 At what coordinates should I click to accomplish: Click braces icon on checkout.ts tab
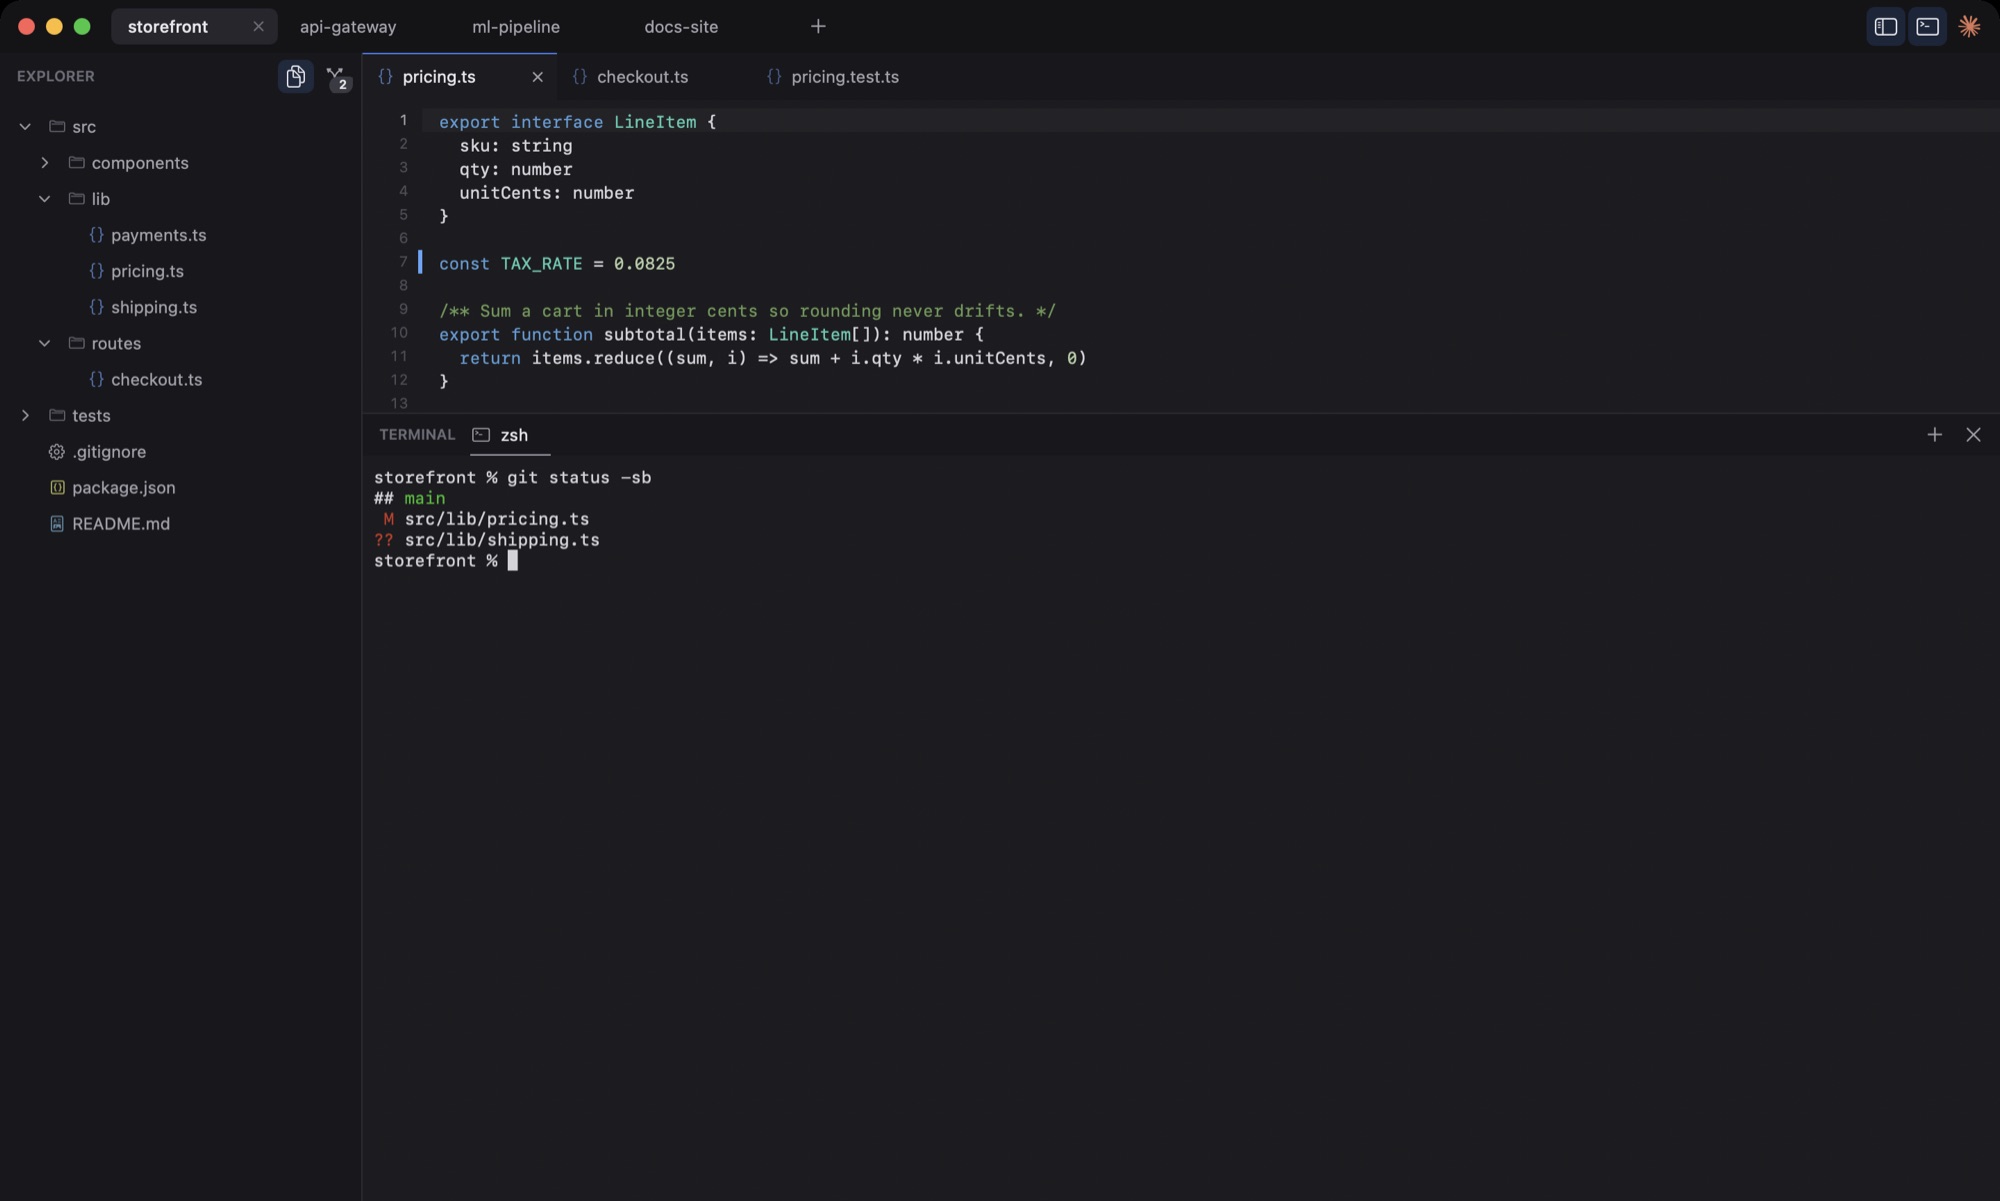579,77
